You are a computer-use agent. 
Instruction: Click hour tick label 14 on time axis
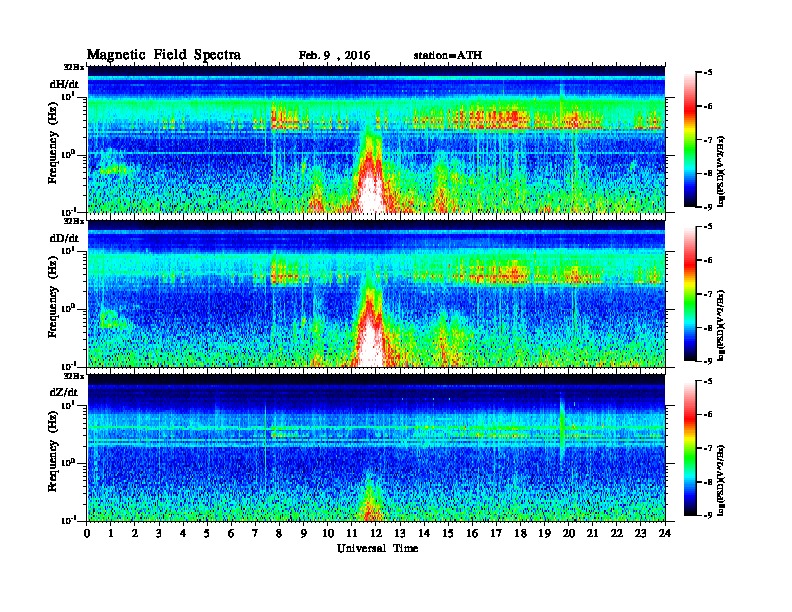424,533
